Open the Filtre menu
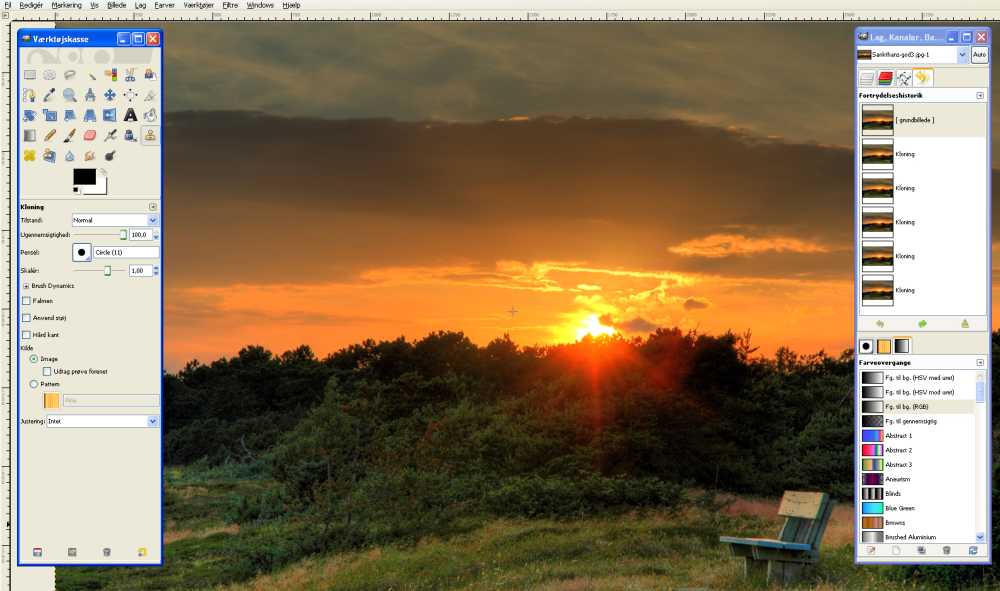 [x=230, y=5]
